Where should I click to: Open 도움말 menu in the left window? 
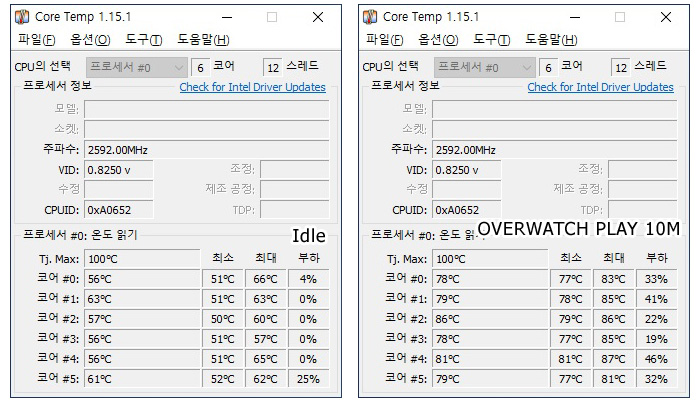pyautogui.click(x=203, y=39)
